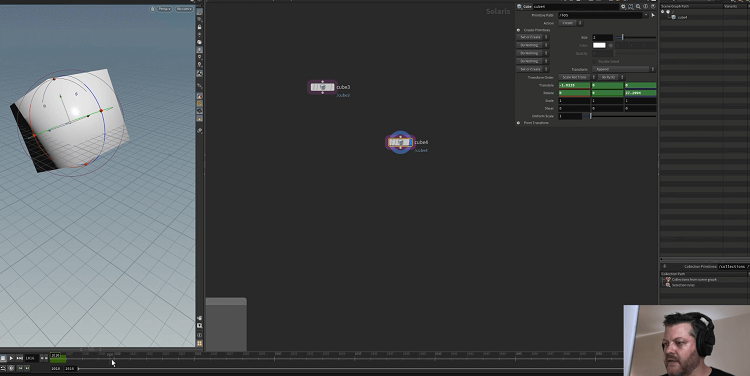Click the Size slider handle
The height and width of the screenshot is (376, 750).
pos(622,37)
